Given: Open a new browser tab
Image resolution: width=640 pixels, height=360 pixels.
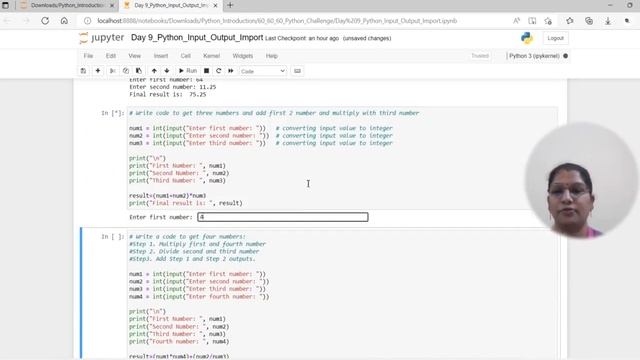Looking at the screenshot, I should 230,5.
